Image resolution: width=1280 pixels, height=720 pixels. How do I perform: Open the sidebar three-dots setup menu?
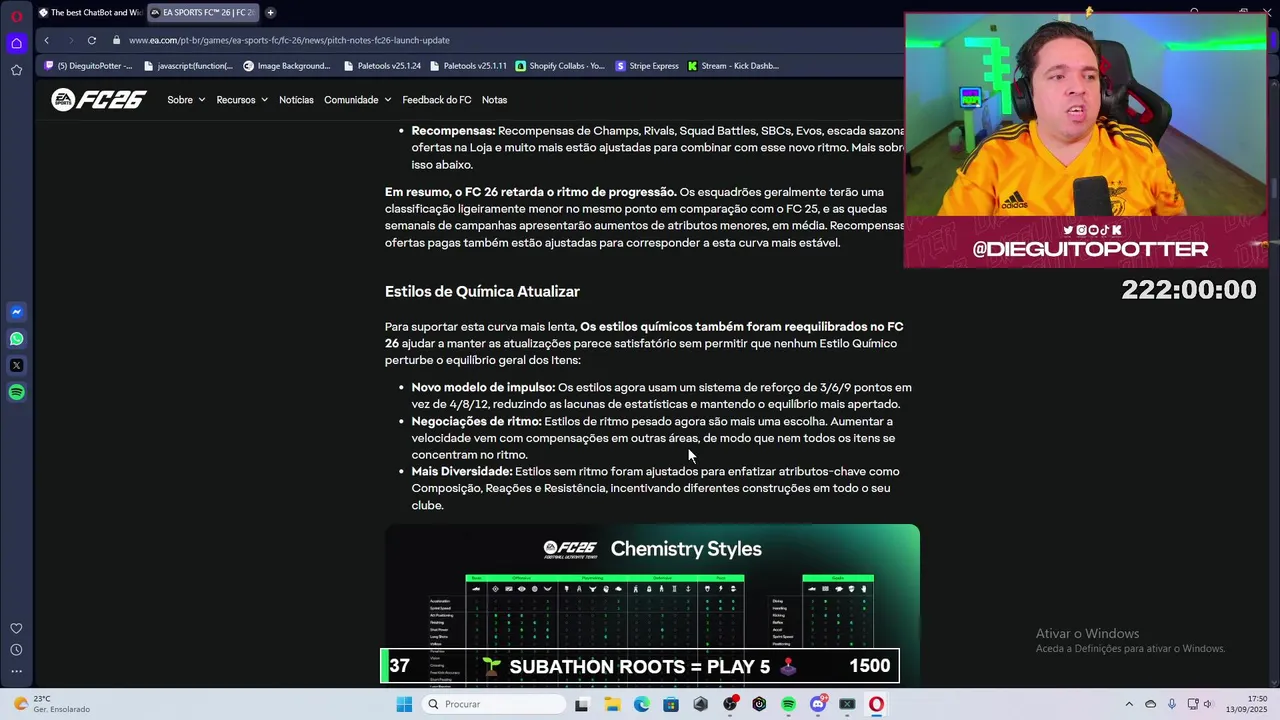pos(16,672)
